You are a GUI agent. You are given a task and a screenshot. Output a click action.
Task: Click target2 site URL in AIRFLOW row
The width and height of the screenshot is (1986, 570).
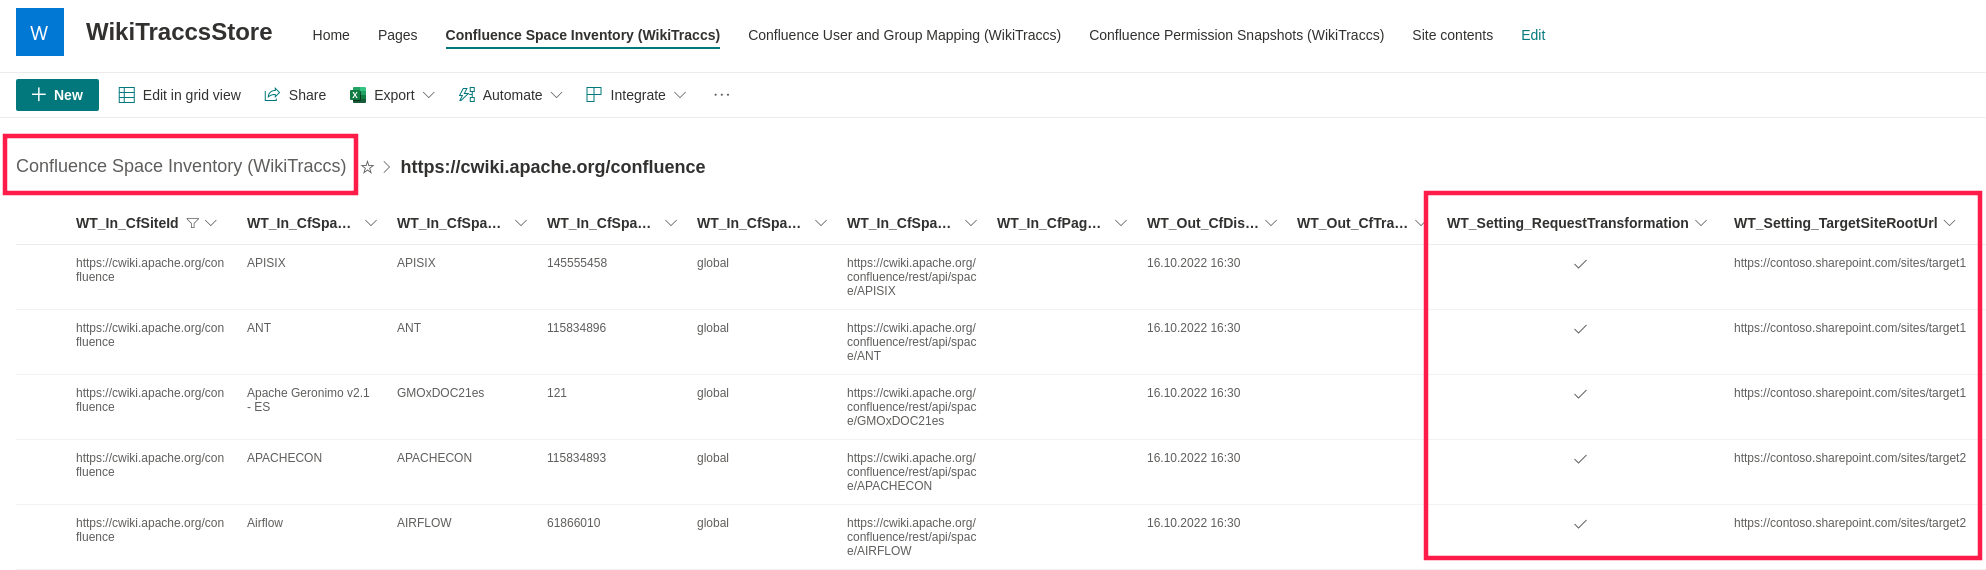tap(1850, 523)
